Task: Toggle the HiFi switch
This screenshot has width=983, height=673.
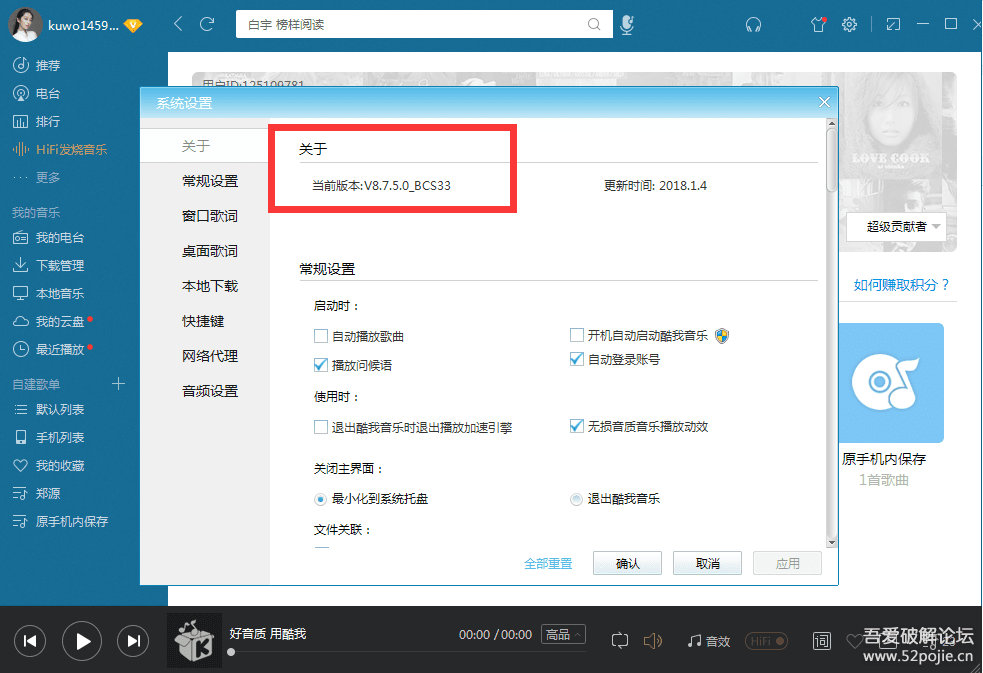Action: pos(767,641)
